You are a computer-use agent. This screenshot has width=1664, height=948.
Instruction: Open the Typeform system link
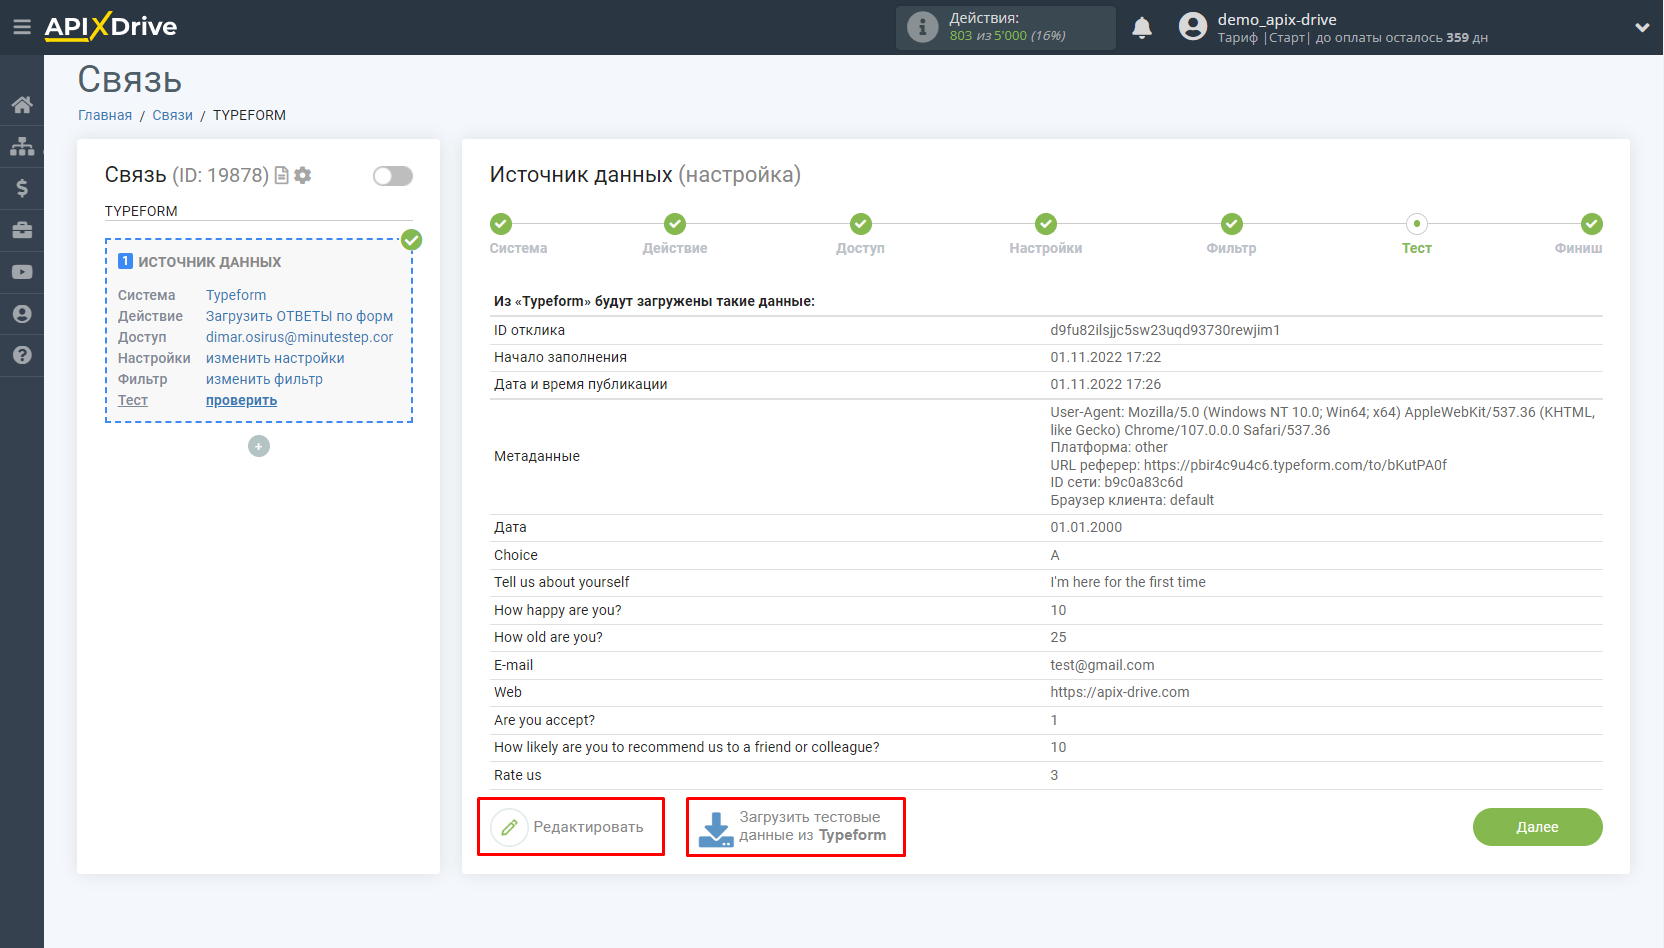236,295
